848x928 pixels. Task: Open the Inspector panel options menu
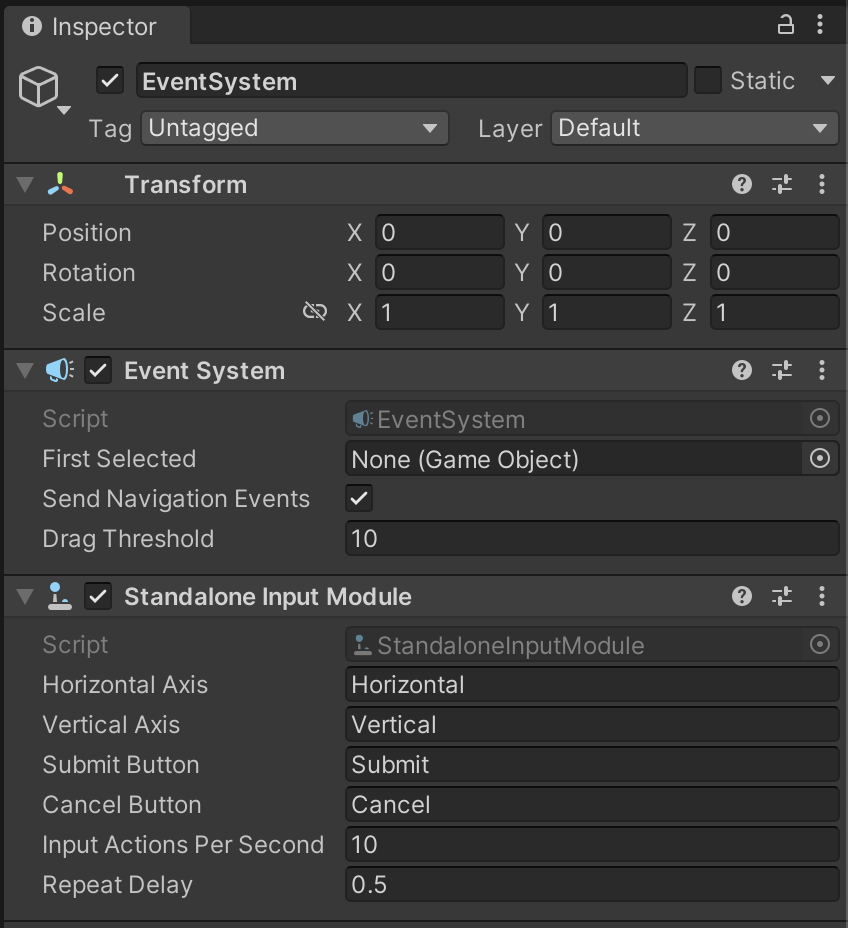pyautogui.click(x=821, y=25)
